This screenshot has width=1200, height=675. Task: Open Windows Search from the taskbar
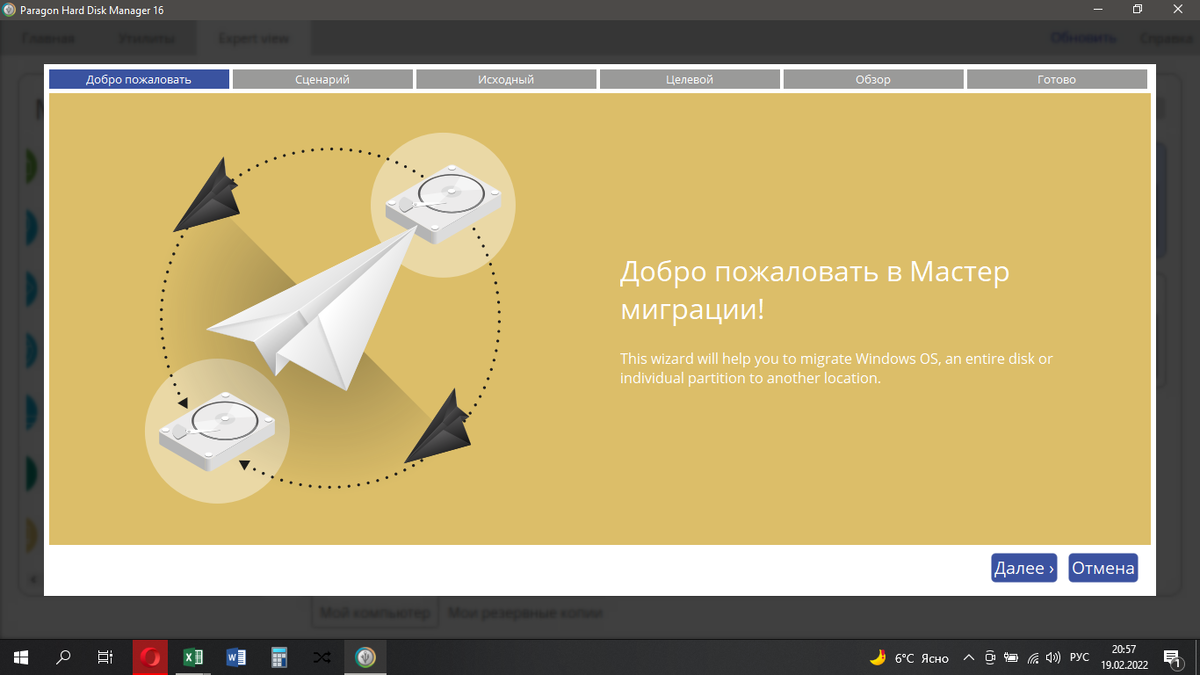63,657
